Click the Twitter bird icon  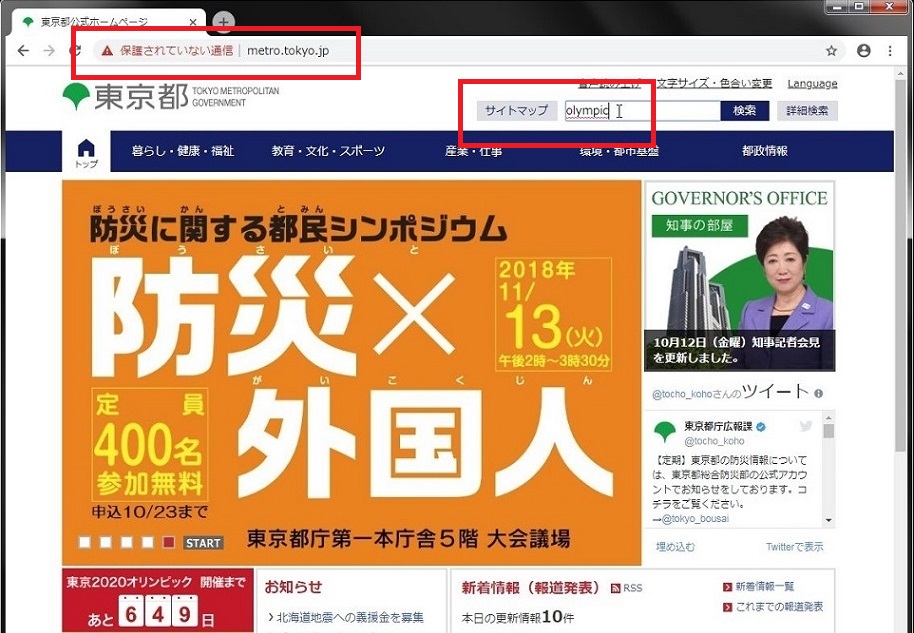click(x=806, y=426)
